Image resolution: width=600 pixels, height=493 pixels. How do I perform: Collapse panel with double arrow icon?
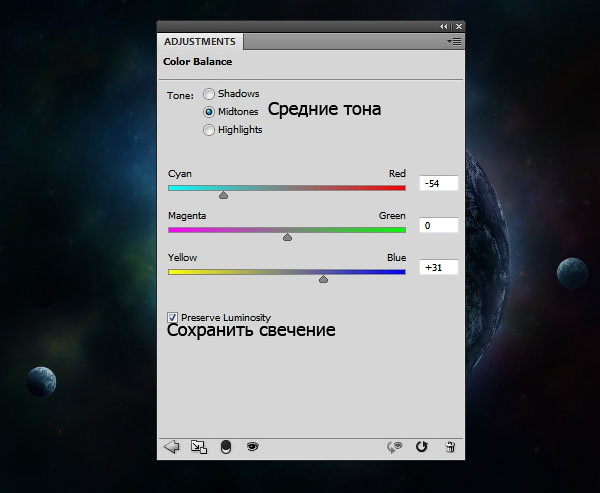point(444,27)
